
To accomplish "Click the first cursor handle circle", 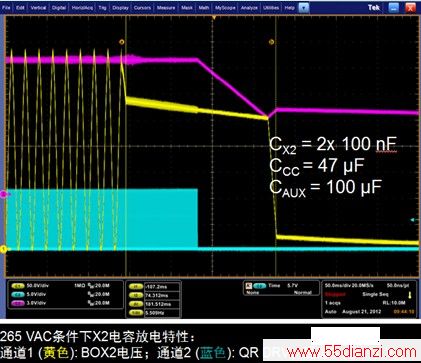I will click(122, 42).
